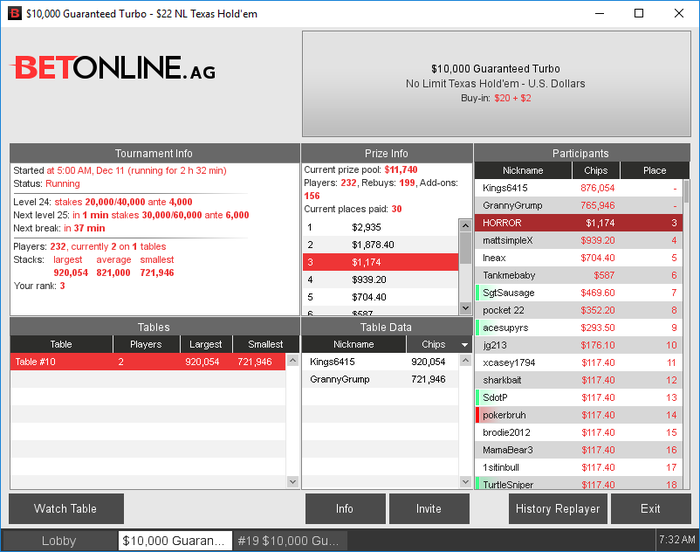
Task: Select sharkbait participant row
Action: click(x=579, y=380)
